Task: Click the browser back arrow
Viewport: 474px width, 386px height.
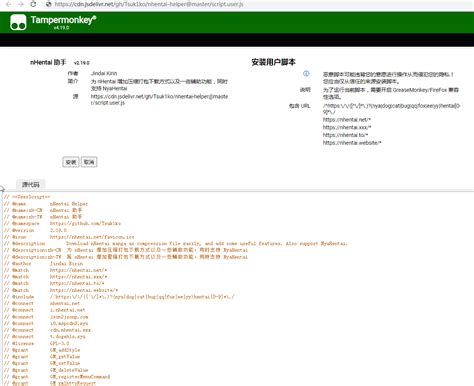Action: [8, 4]
